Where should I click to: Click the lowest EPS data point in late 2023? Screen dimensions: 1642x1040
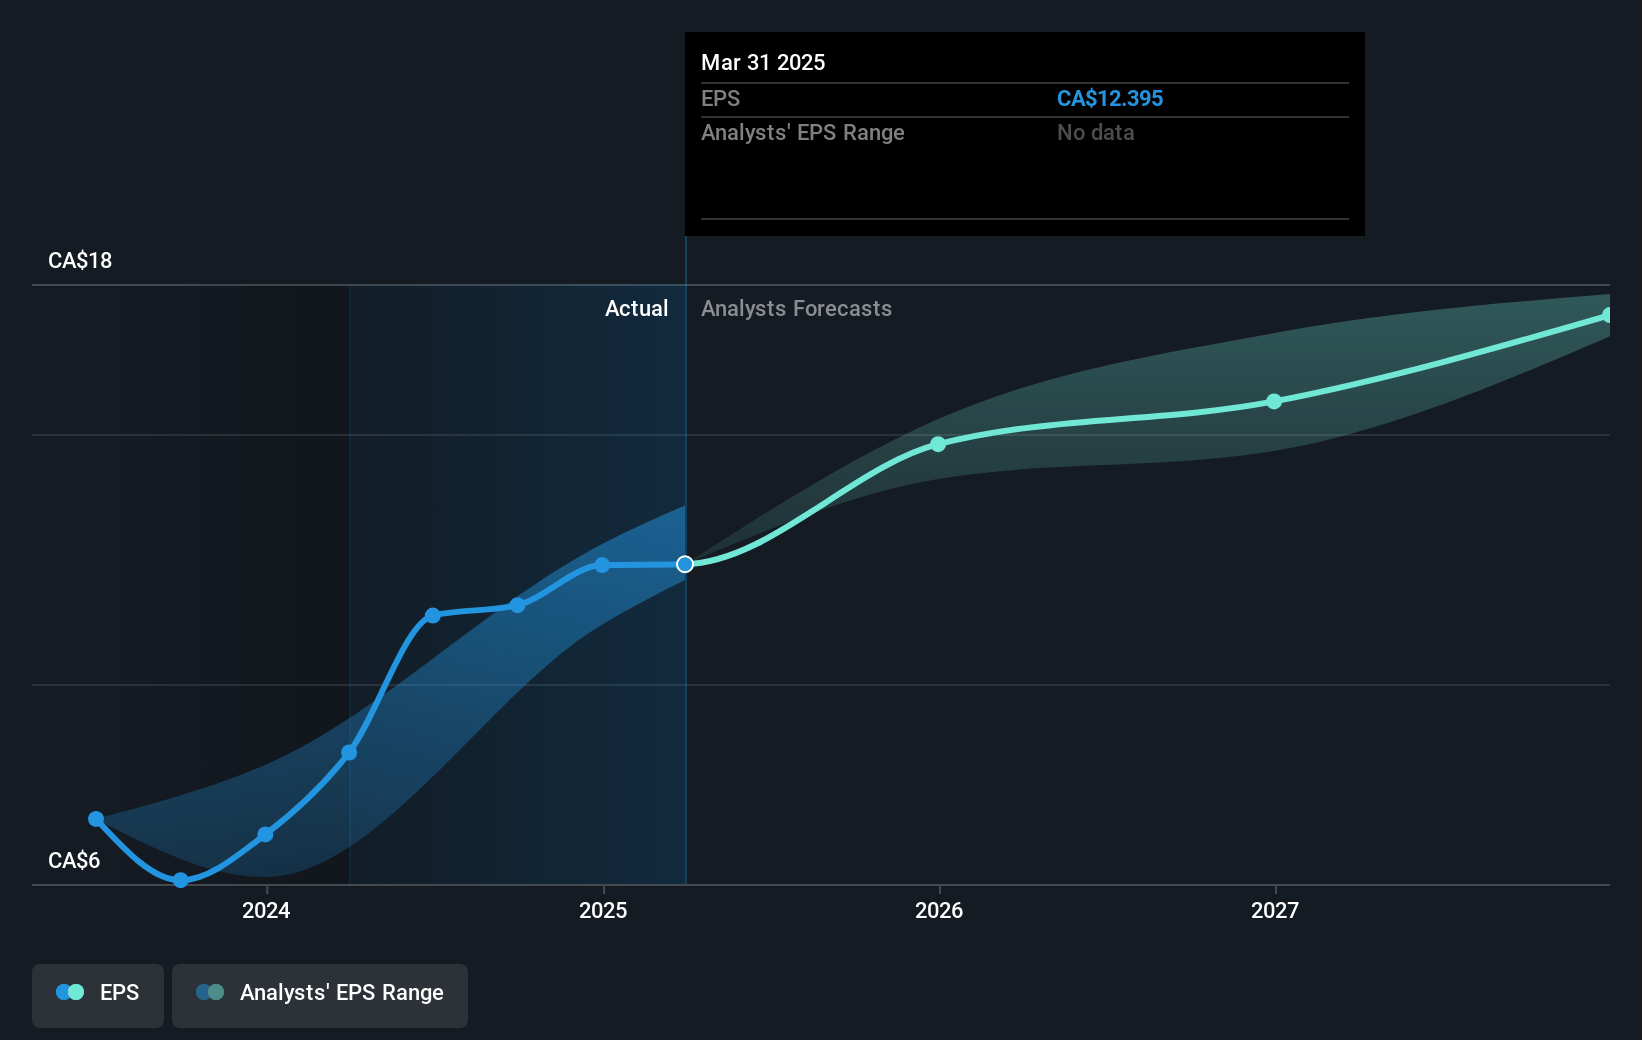pos(180,880)
